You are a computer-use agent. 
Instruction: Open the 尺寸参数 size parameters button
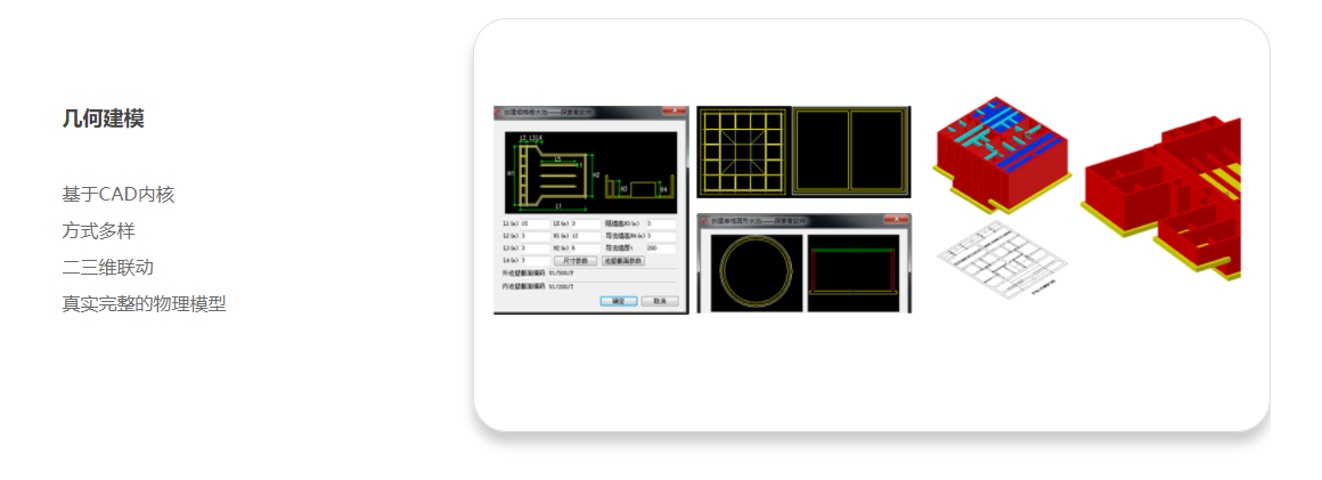(576, 261)
